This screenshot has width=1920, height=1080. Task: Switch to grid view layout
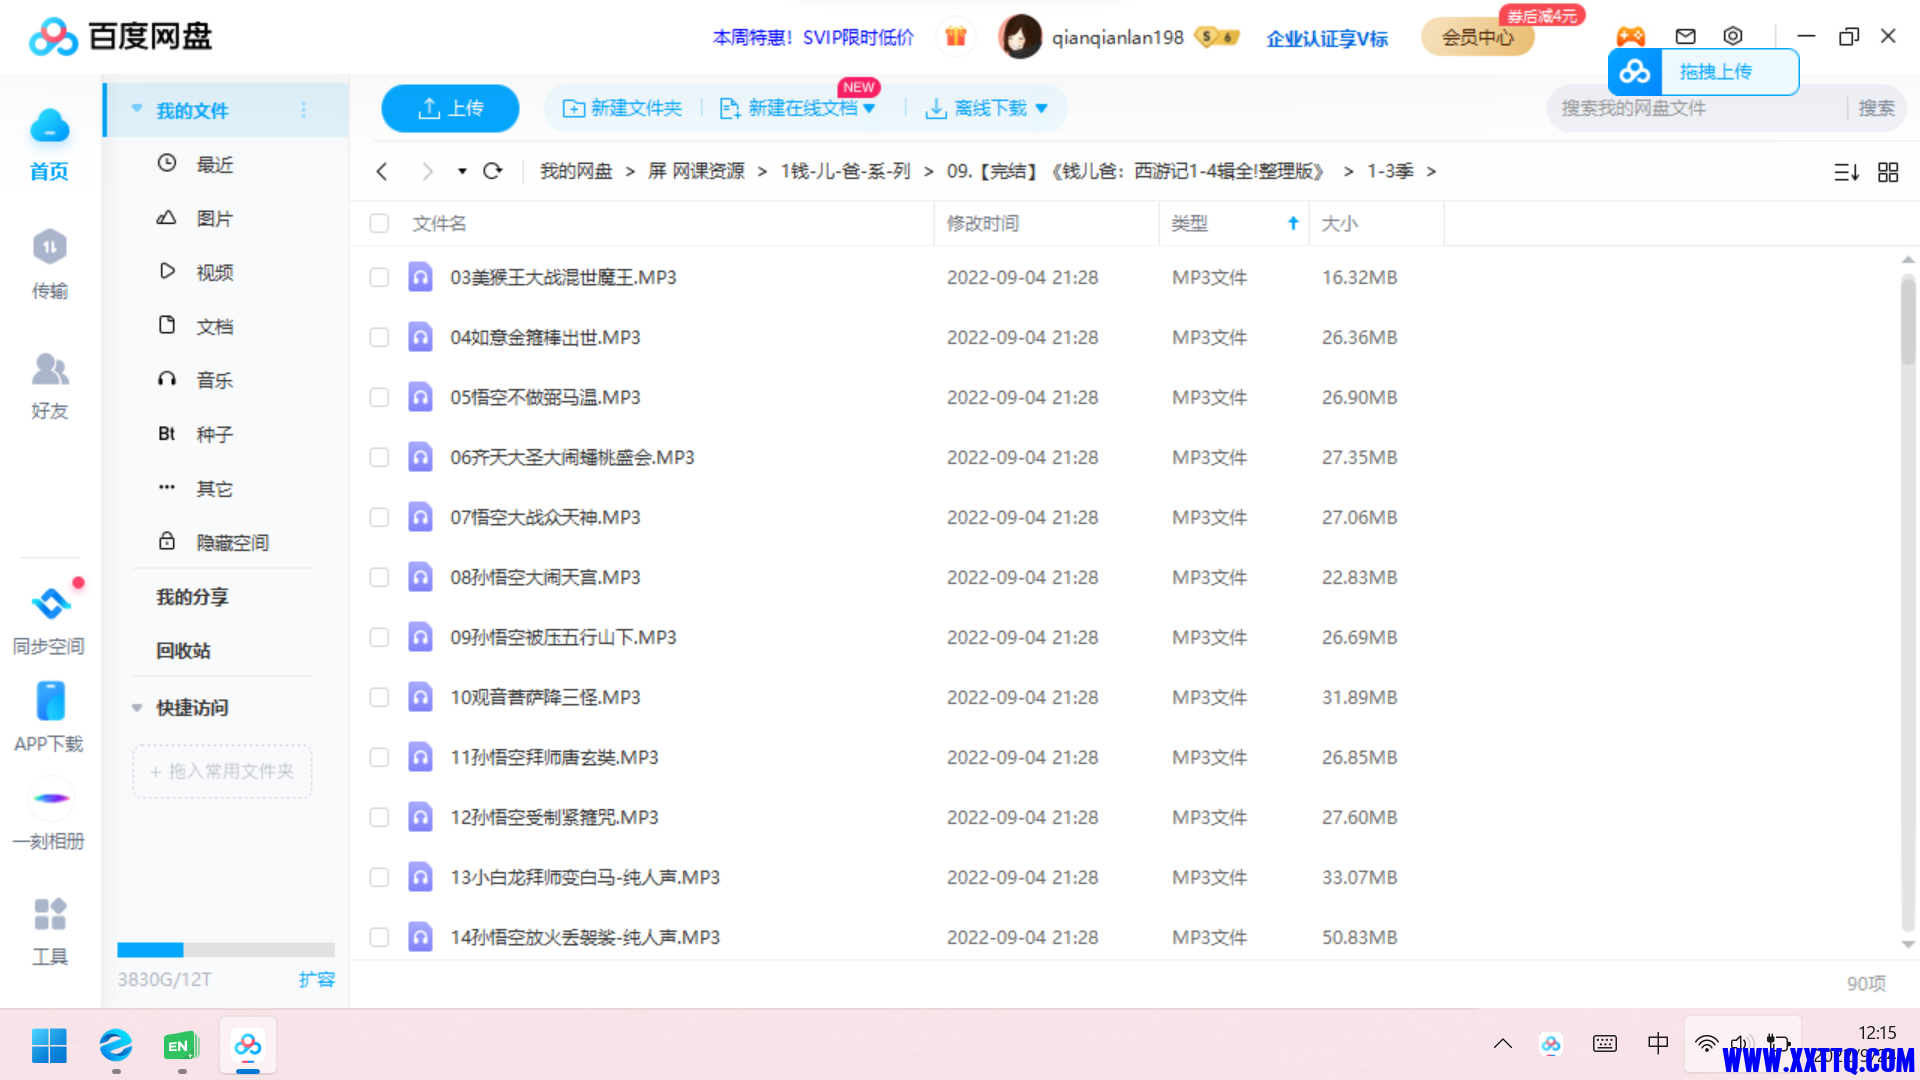click(x=1888, y=172)
